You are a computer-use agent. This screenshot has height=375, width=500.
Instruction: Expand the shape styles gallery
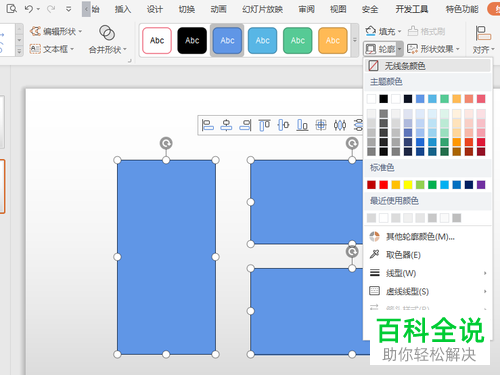[x=355, y=40]
